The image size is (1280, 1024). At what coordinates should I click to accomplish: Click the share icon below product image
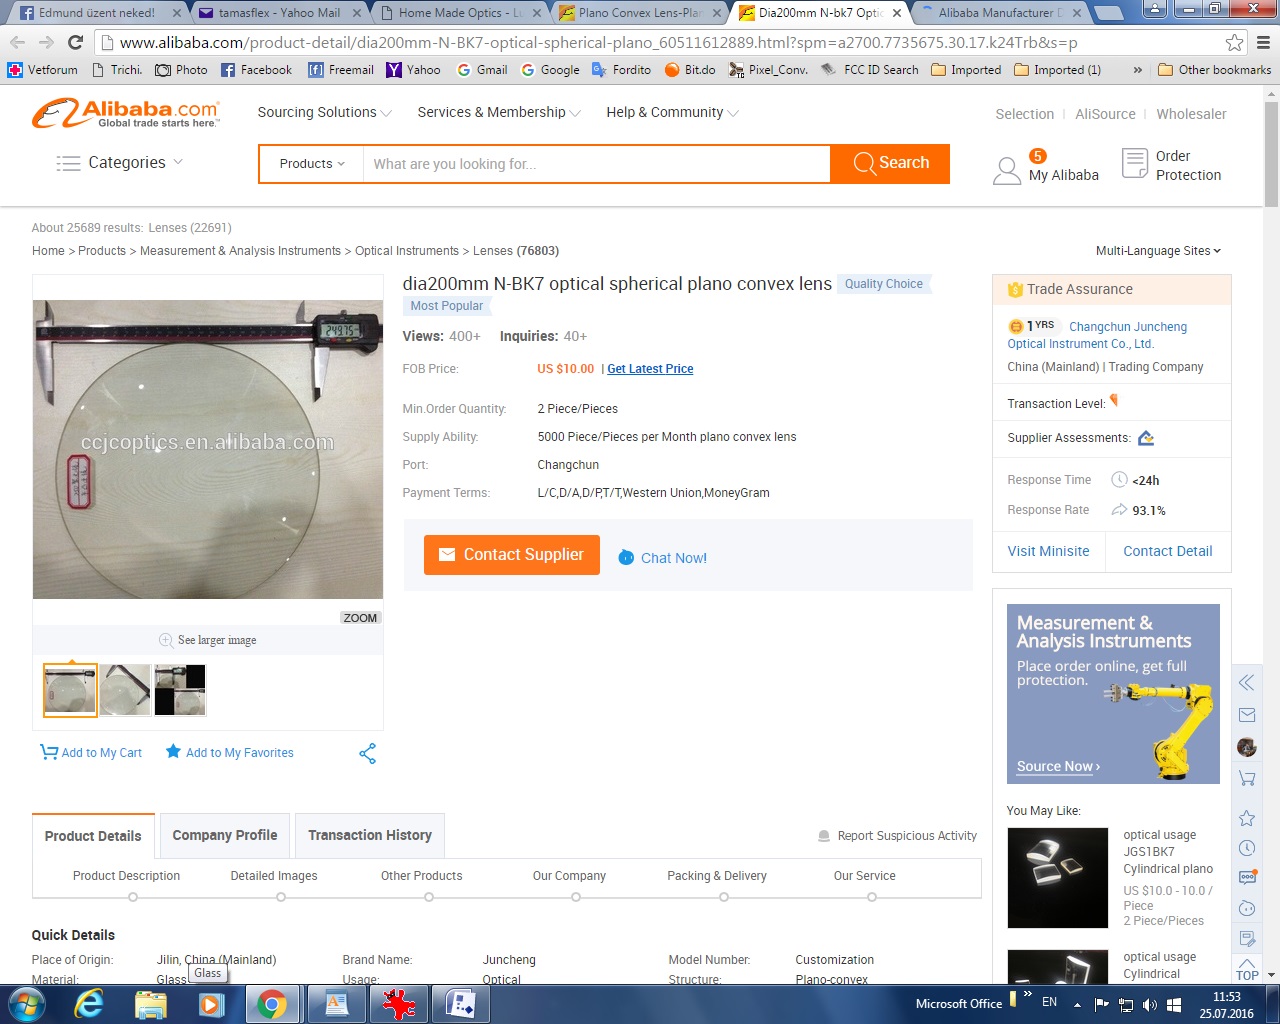368,753
